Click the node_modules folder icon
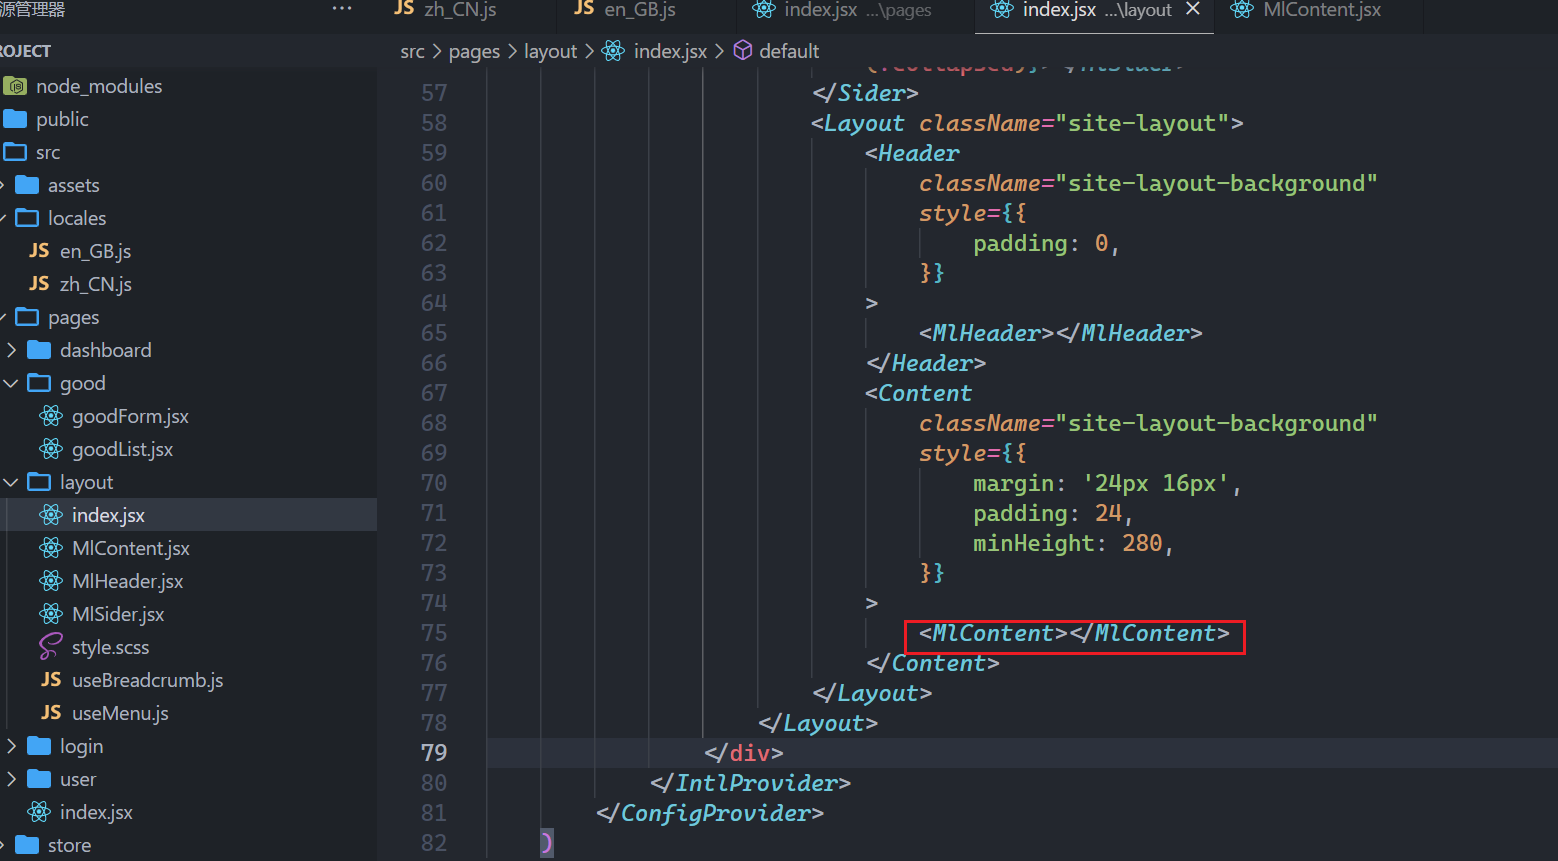The image size is (1558, 861). [16, 86]
